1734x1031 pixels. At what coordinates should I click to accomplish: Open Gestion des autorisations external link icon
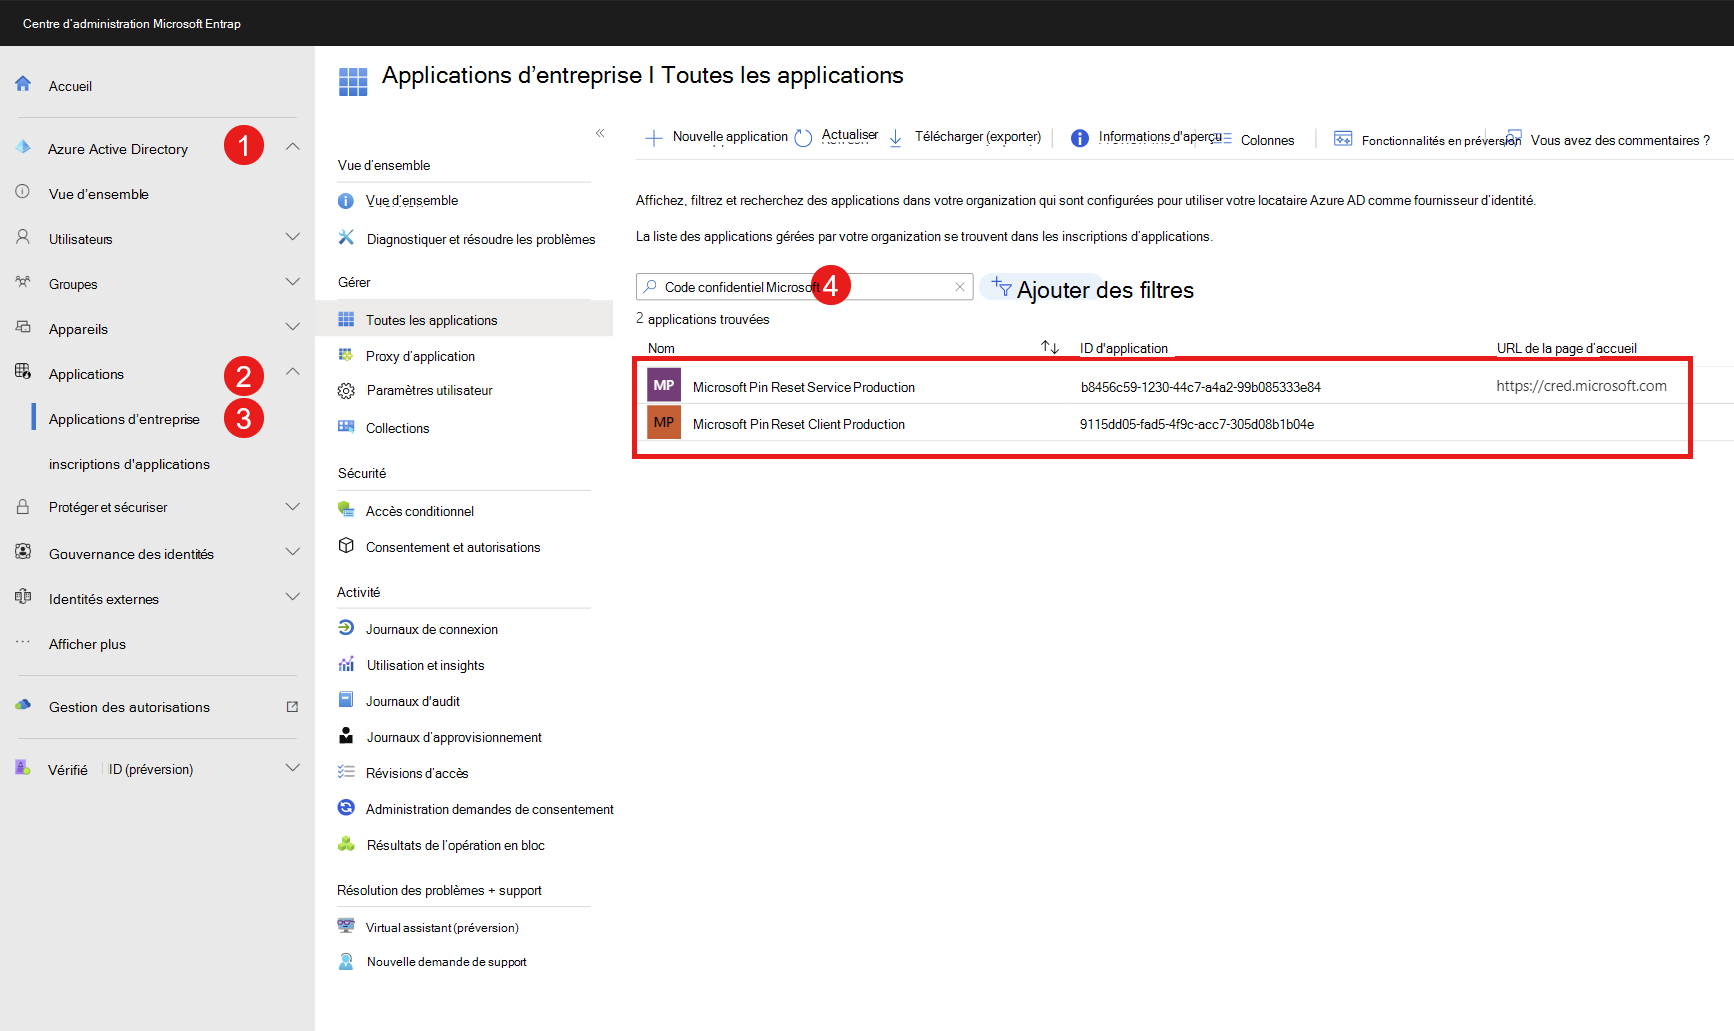pos(292,707)
